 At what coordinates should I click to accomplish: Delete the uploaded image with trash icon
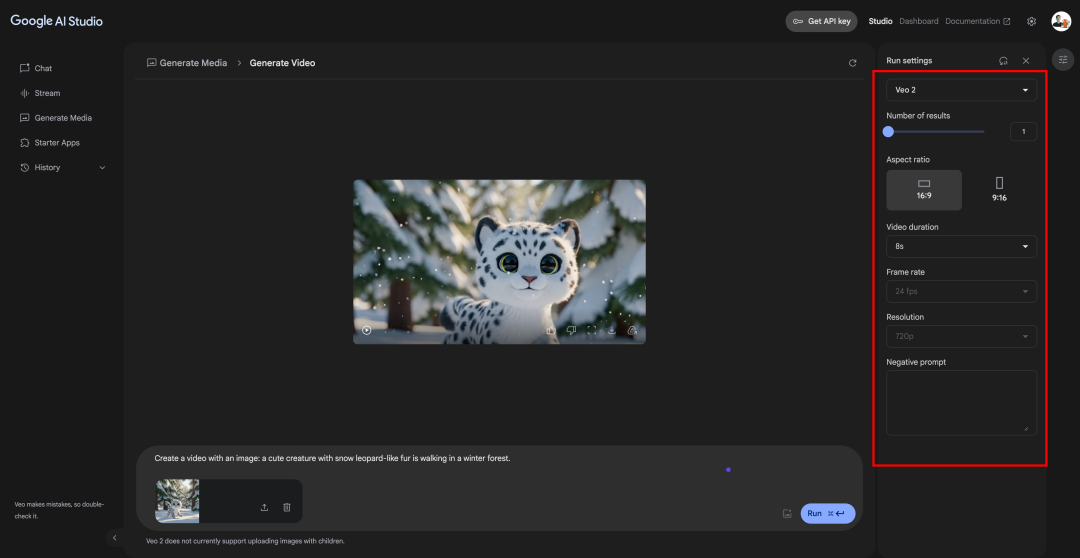click(287, 508)
